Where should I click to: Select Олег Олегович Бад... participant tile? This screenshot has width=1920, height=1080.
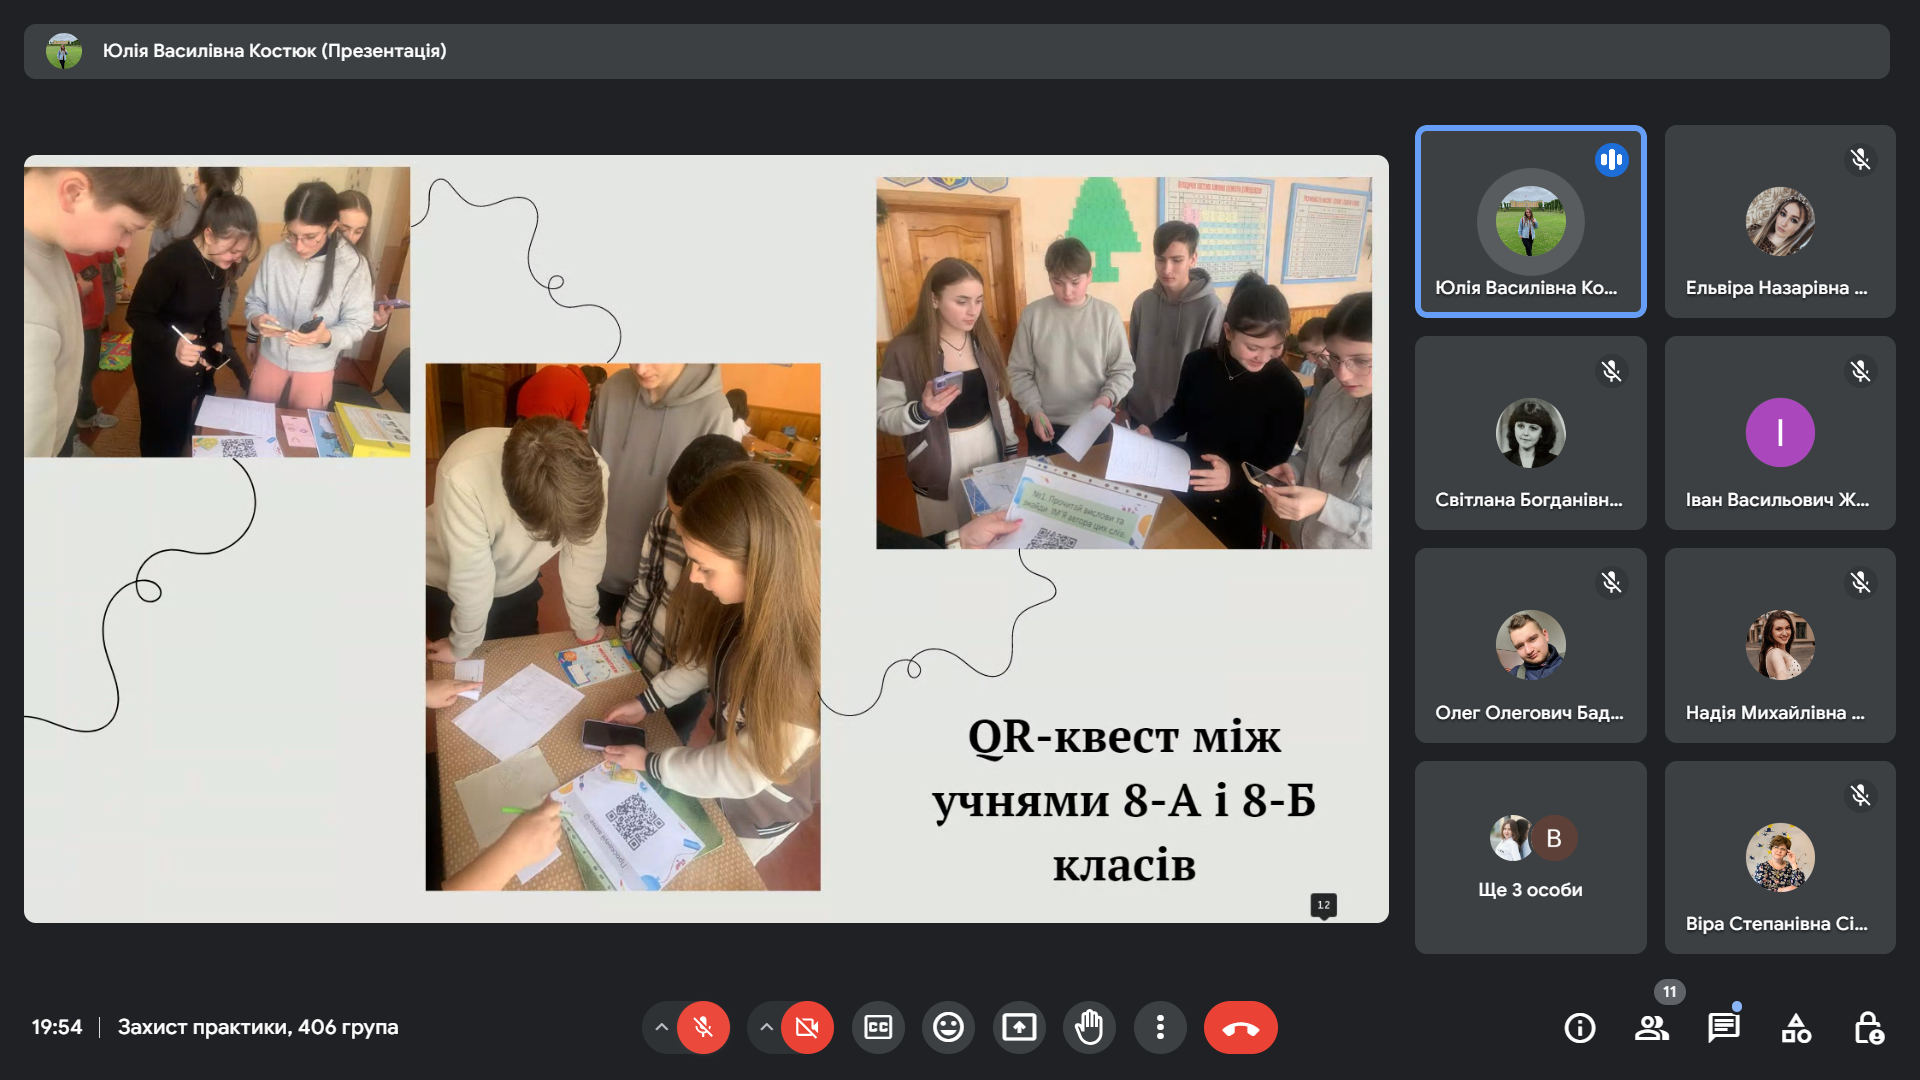[1530, 645]
